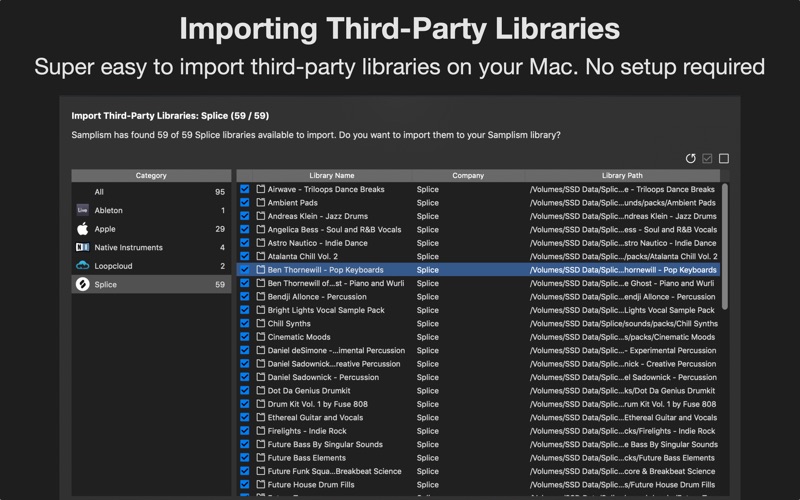Click path ending in Ethereal Guitar and Vocals
The height and width of the screenshot is (500, 800).
(x=623, y=417)
